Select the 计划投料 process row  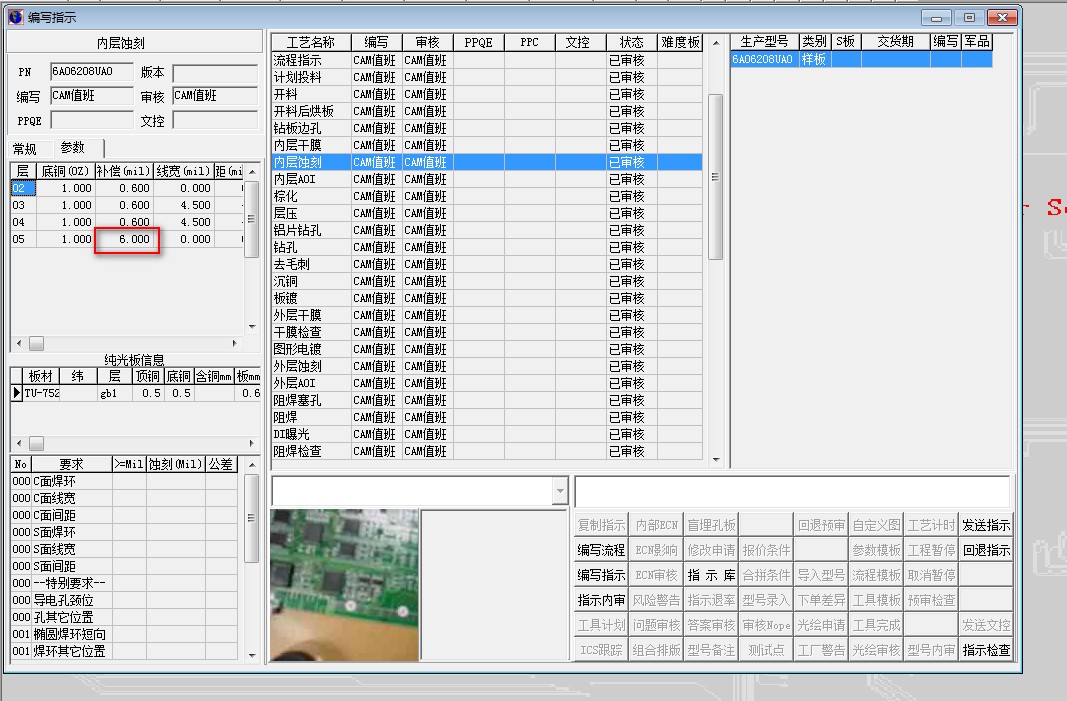(x=487, y=77)
